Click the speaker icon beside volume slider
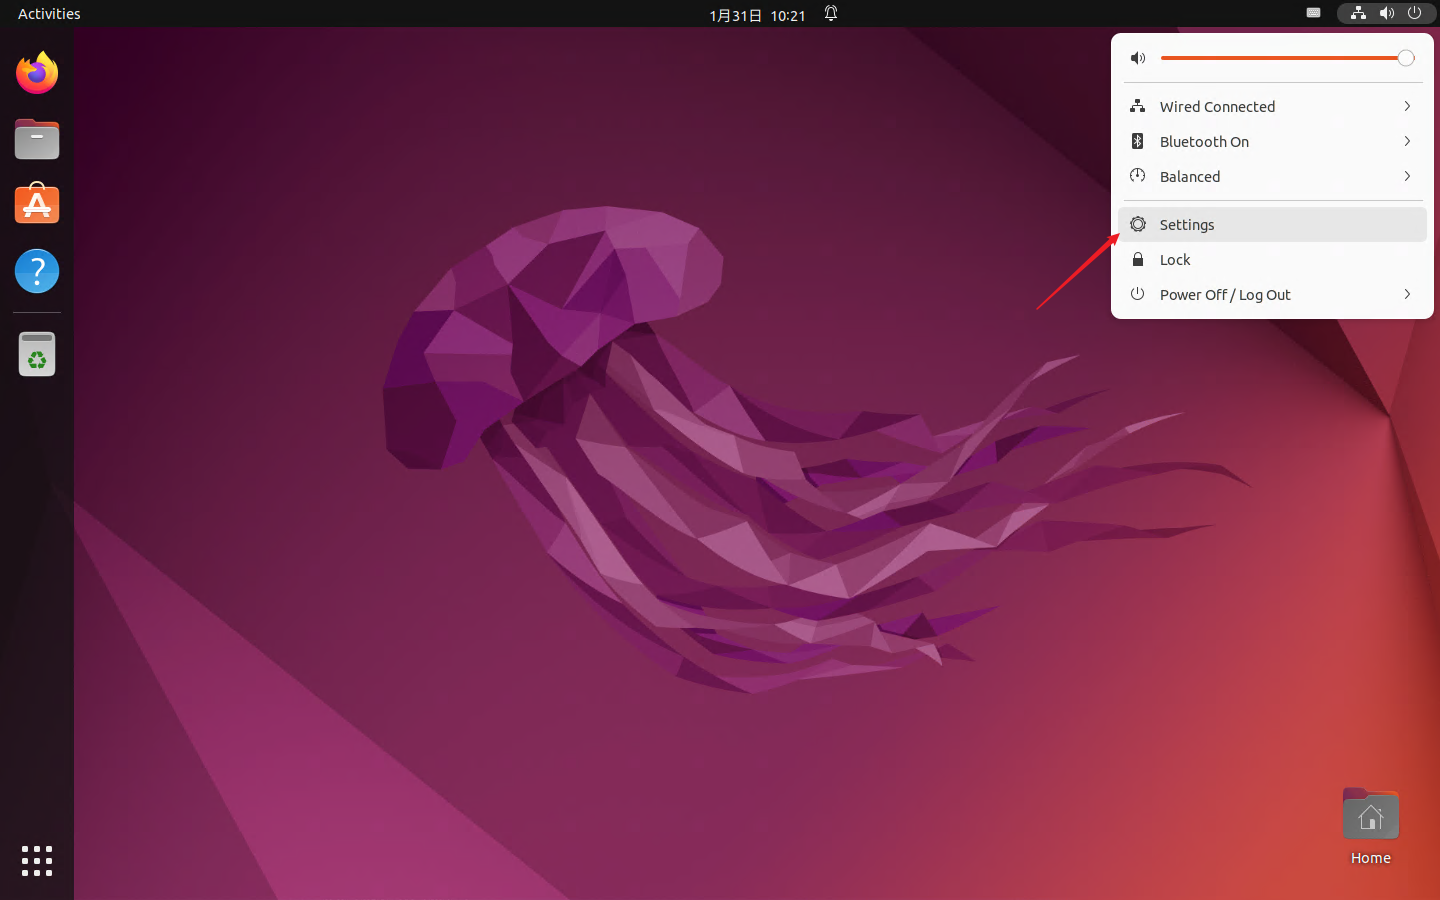This screenshot has width=1440, height=900. [1138, 58]
